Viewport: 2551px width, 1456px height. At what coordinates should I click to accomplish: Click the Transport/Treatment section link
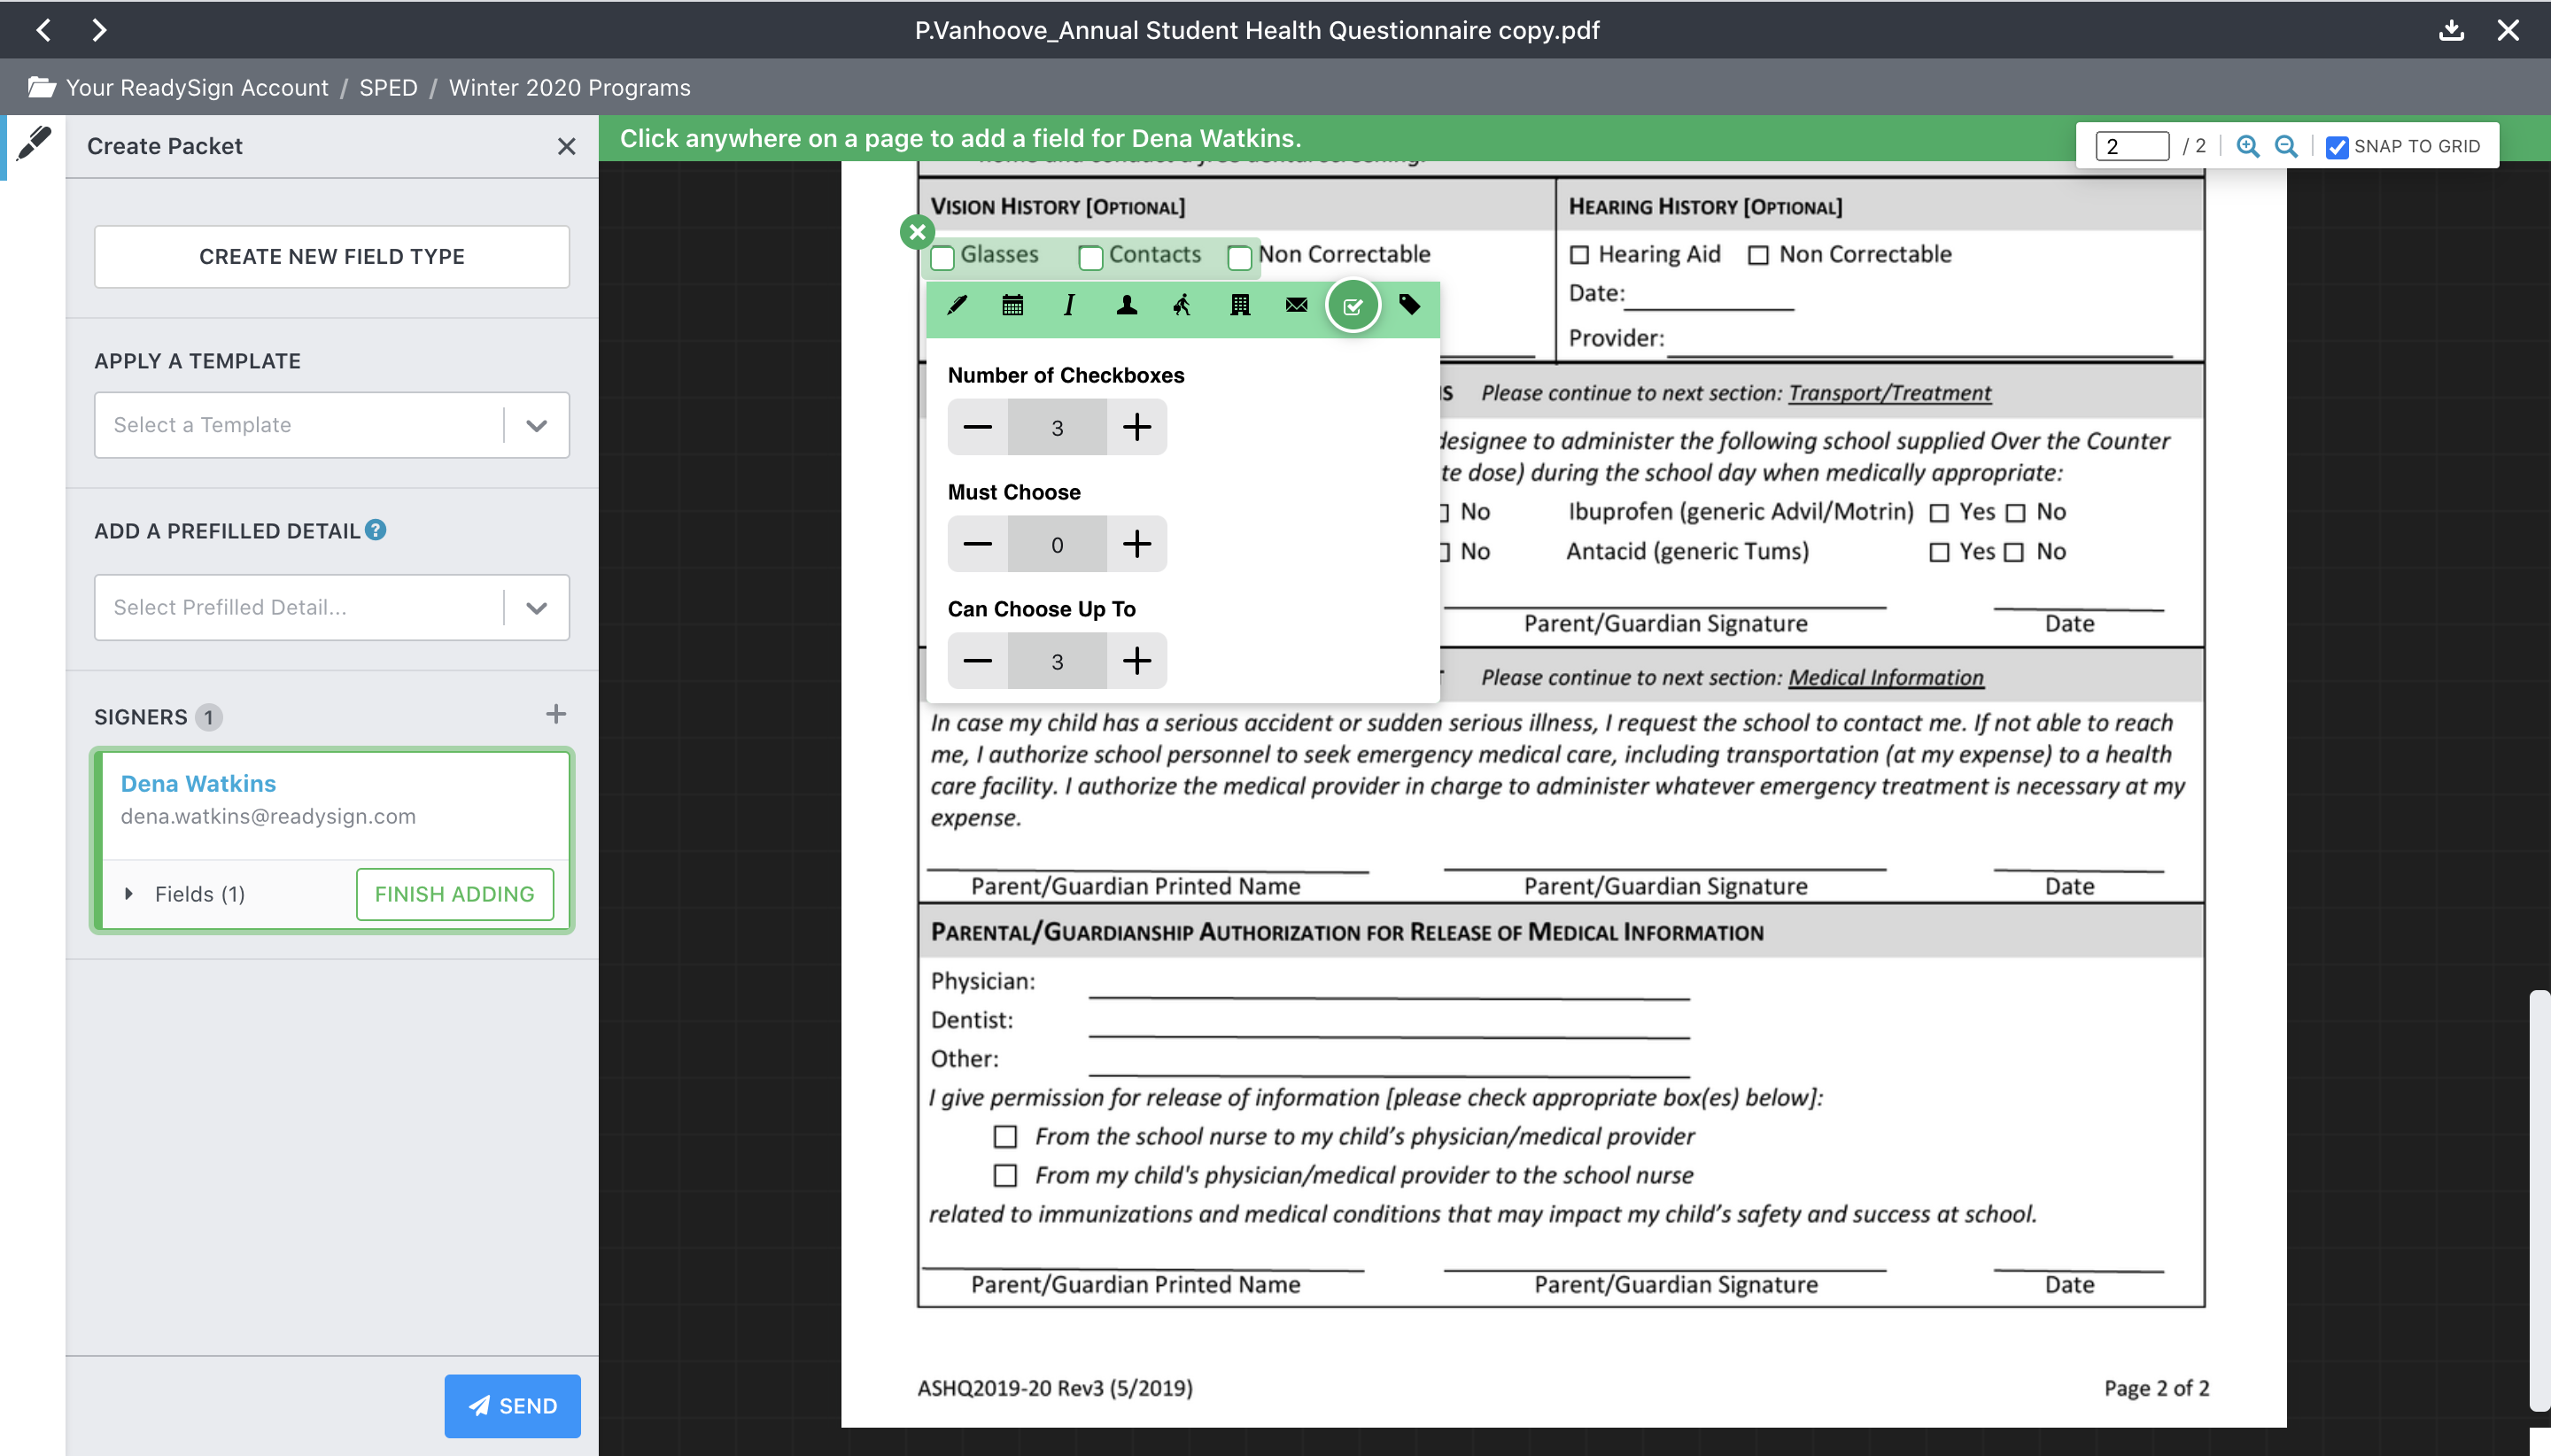click(x=1889, y=393)
